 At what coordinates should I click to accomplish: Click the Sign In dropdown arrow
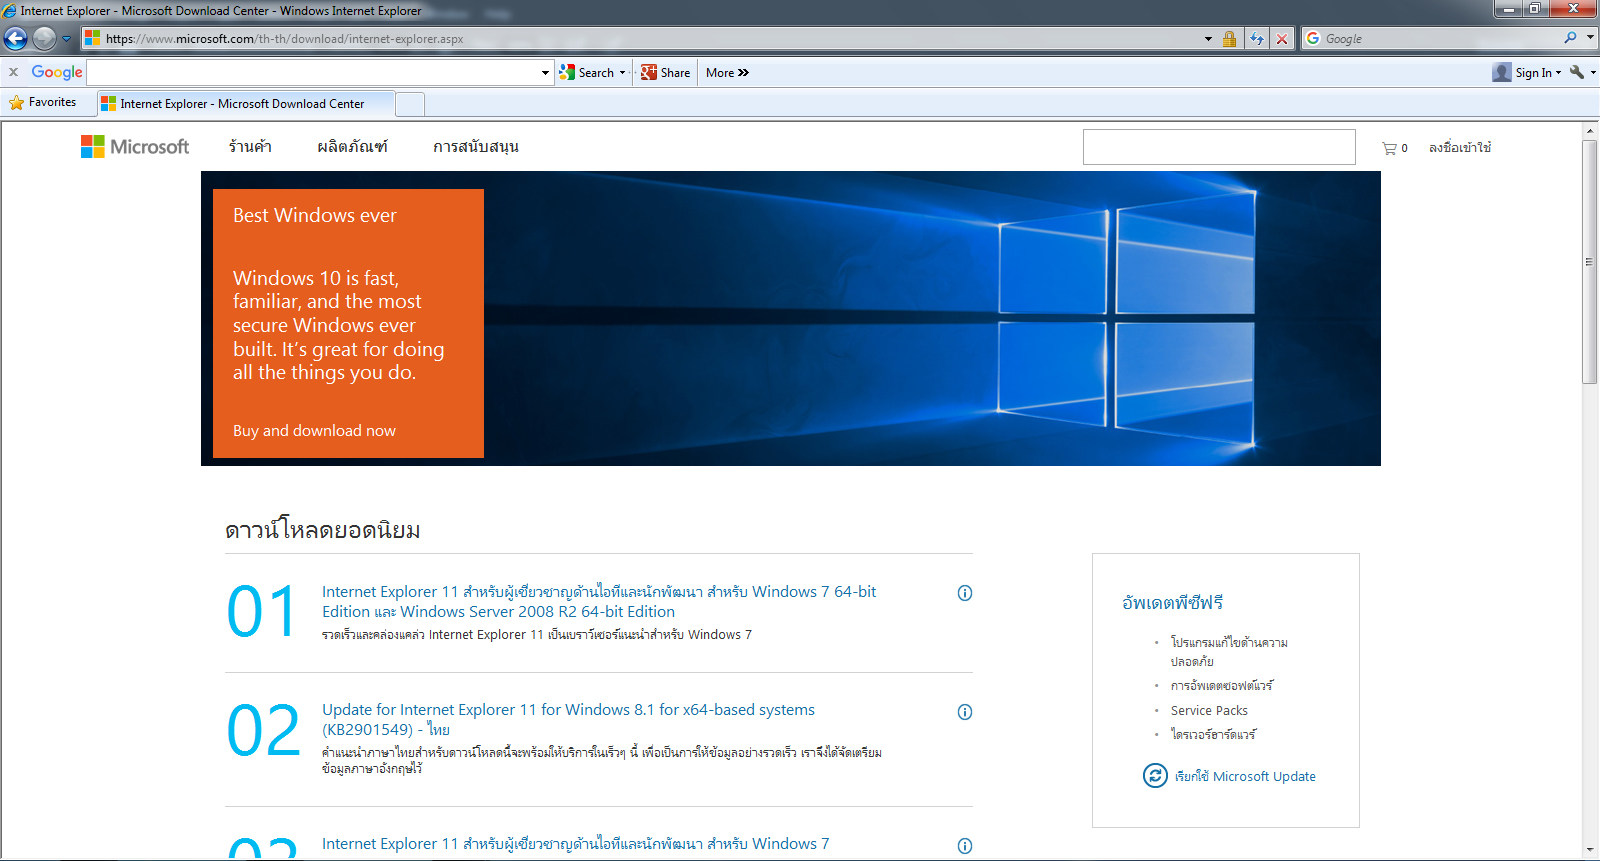click(x=1558, y=72)
